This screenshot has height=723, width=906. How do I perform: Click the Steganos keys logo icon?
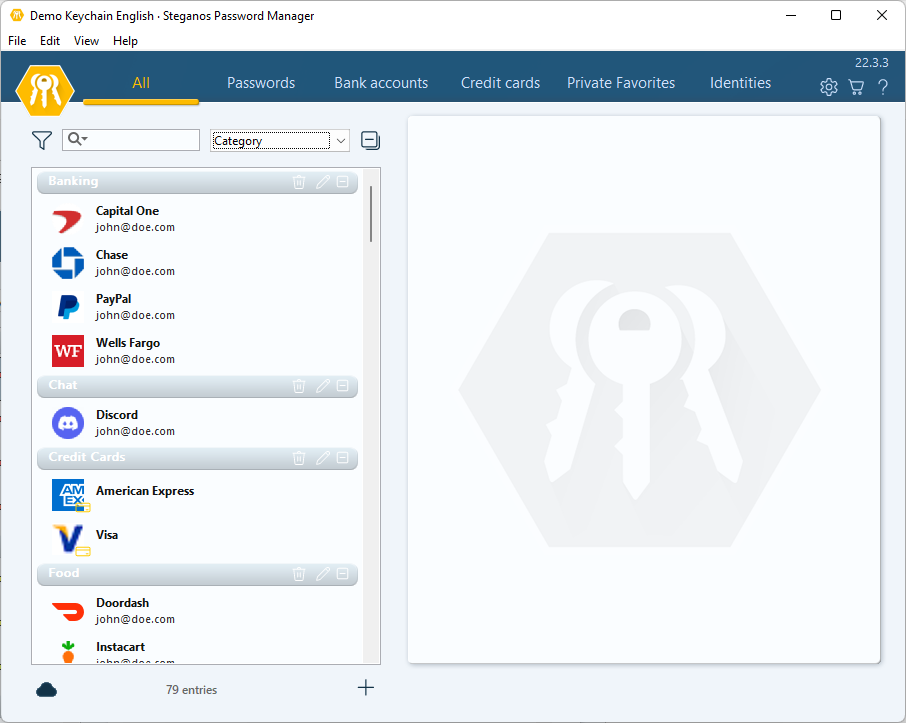44,90
